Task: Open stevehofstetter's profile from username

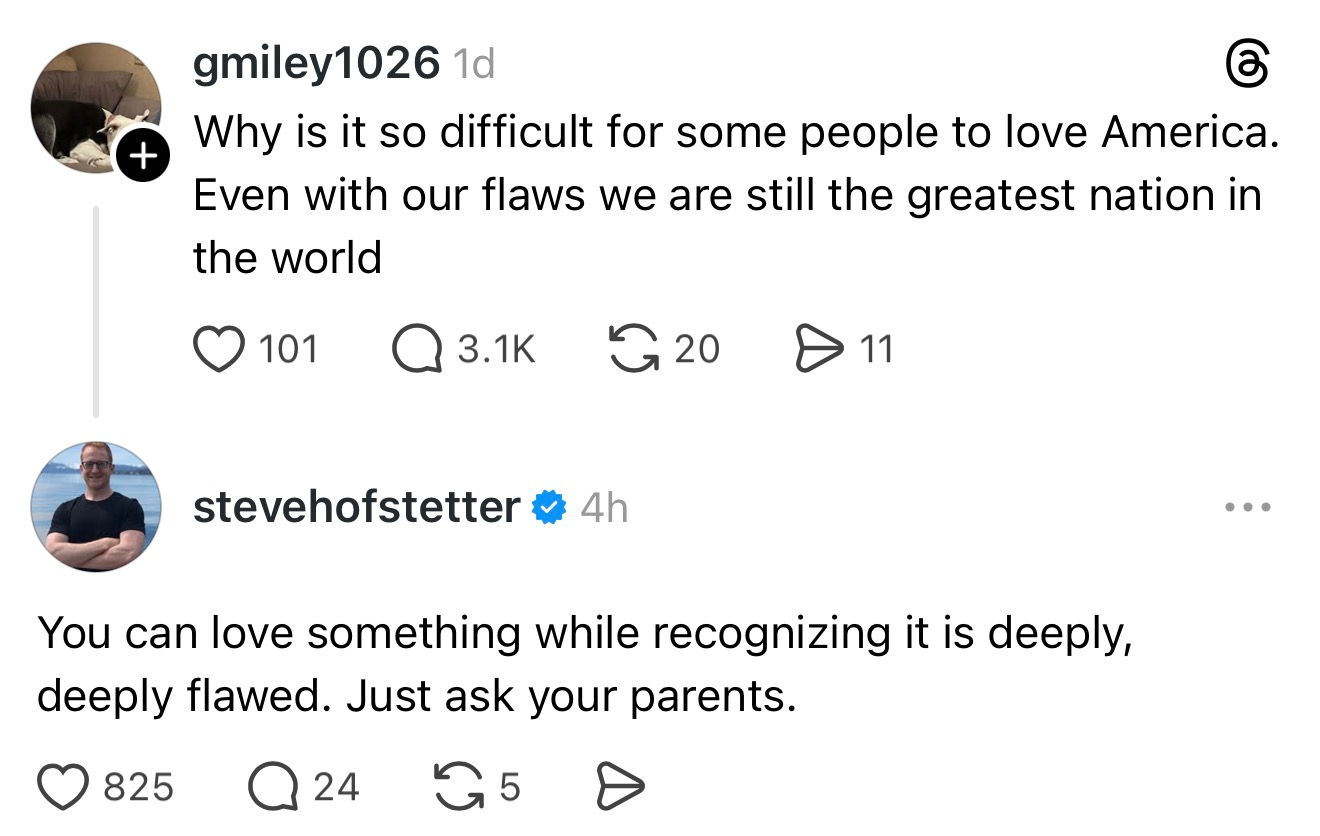Action: pos(356,508)
